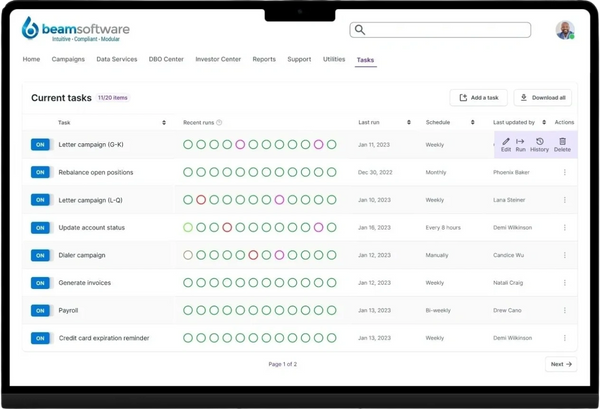Screen dimensions: 600x409
Task: Disable the Generate invoices task switch
Action: [x=41, y=283]
